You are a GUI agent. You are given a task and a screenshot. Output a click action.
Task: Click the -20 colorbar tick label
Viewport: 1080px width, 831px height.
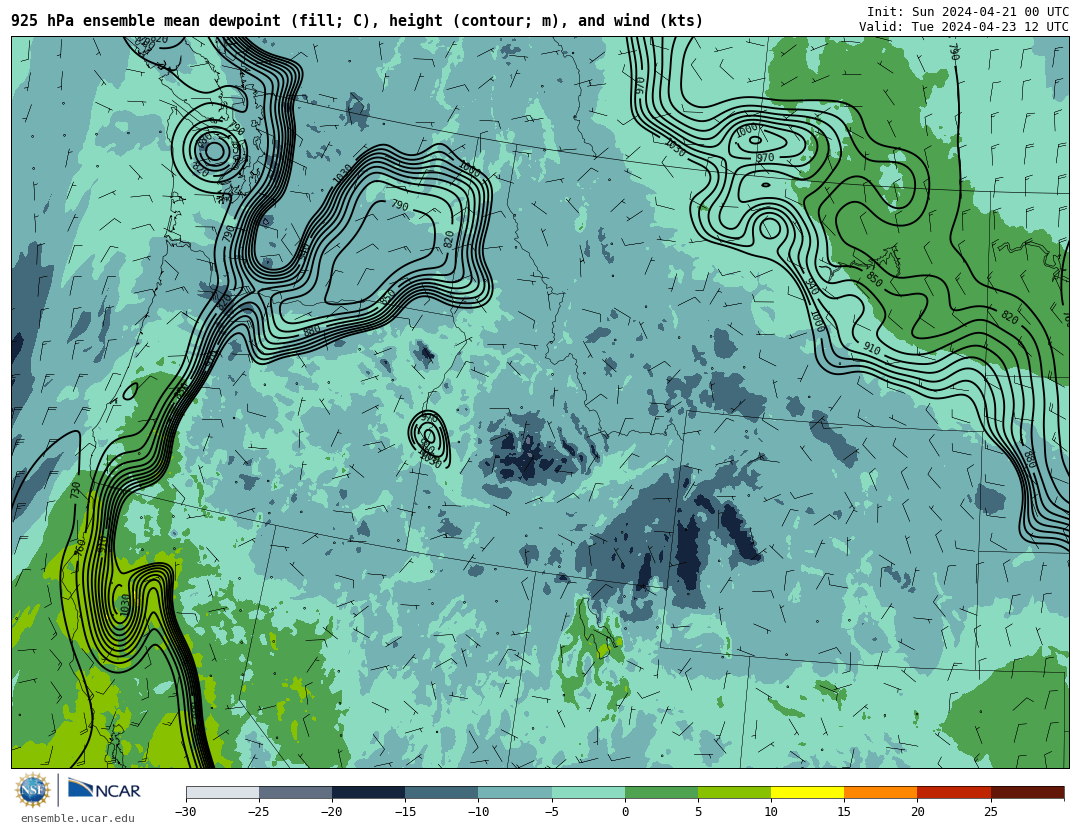(x=331, y=812)
